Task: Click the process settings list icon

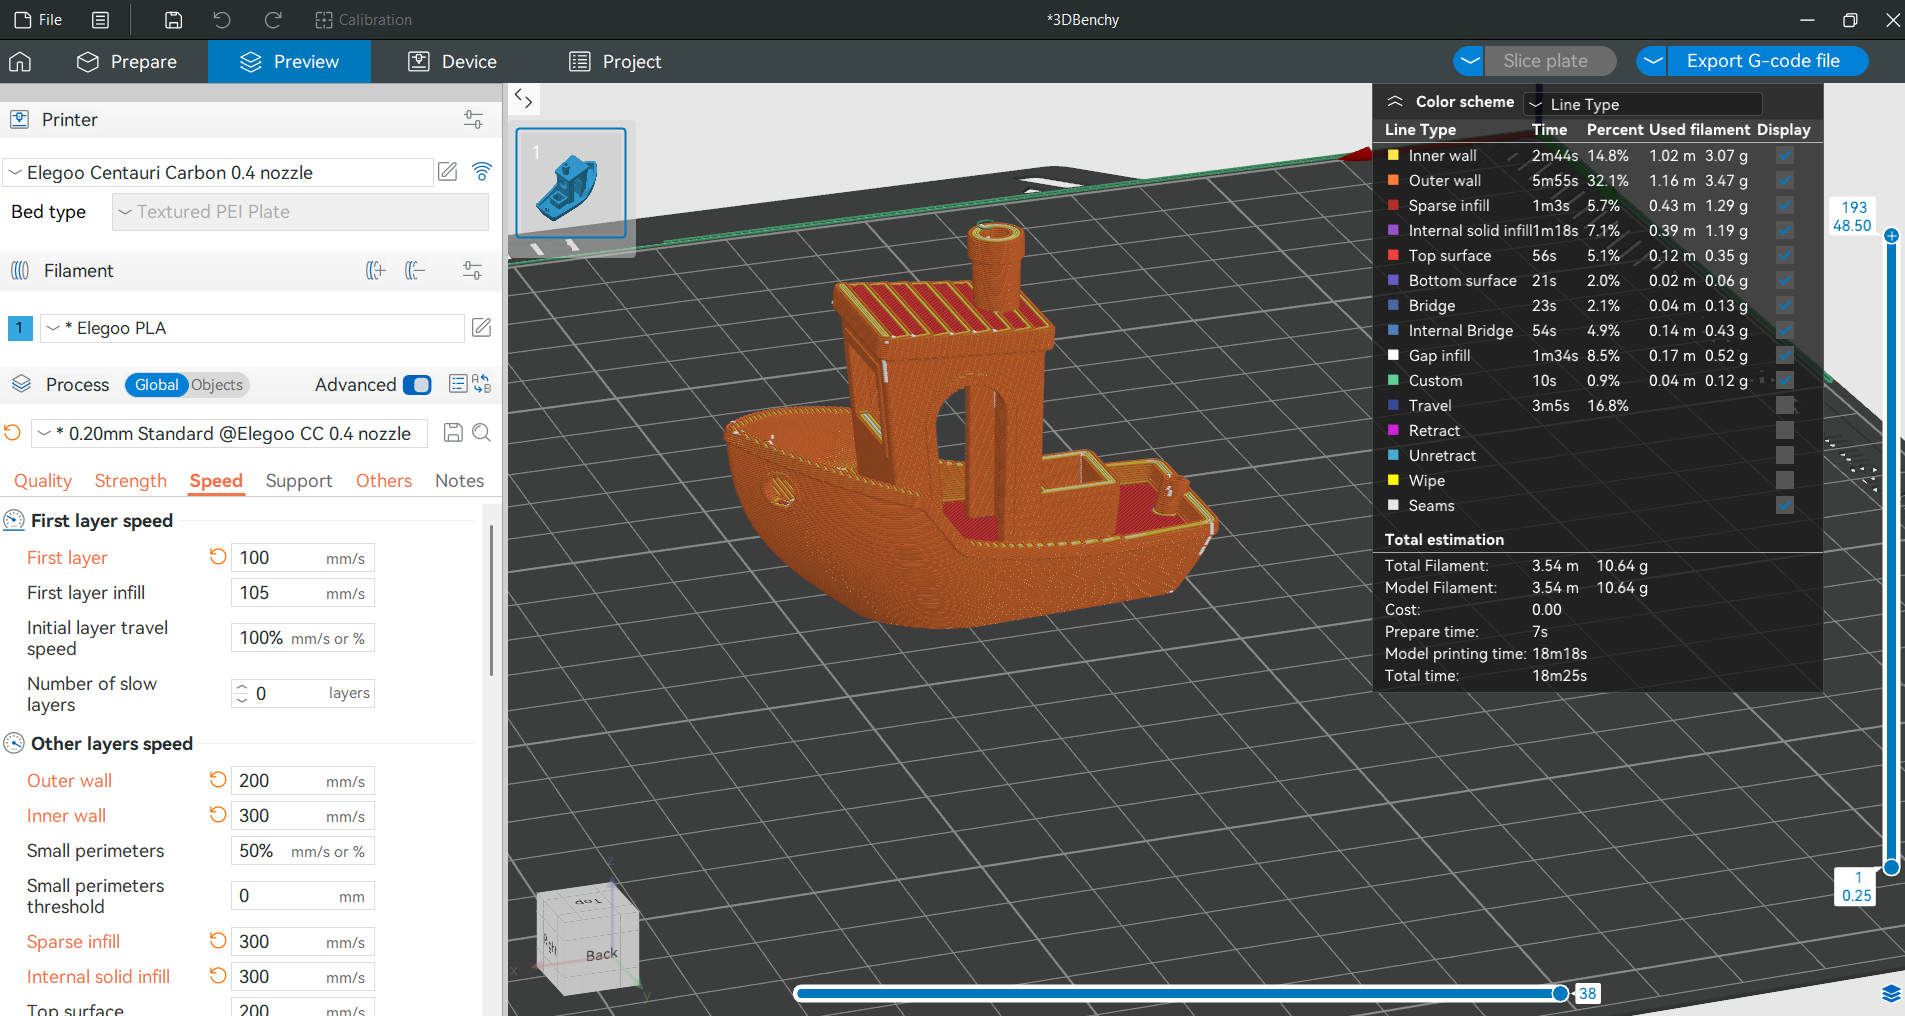Action: [x=458, y=384]
